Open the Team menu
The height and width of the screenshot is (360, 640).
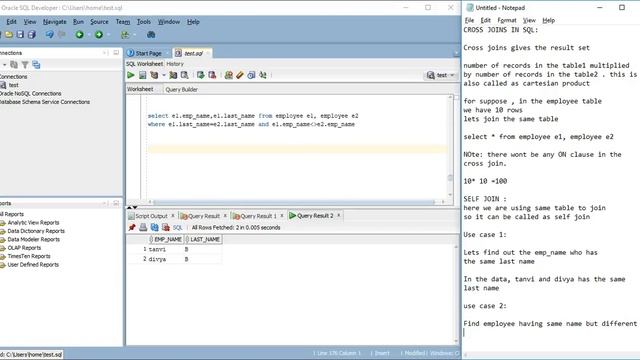pyautogui.click(x=122, y=22)
